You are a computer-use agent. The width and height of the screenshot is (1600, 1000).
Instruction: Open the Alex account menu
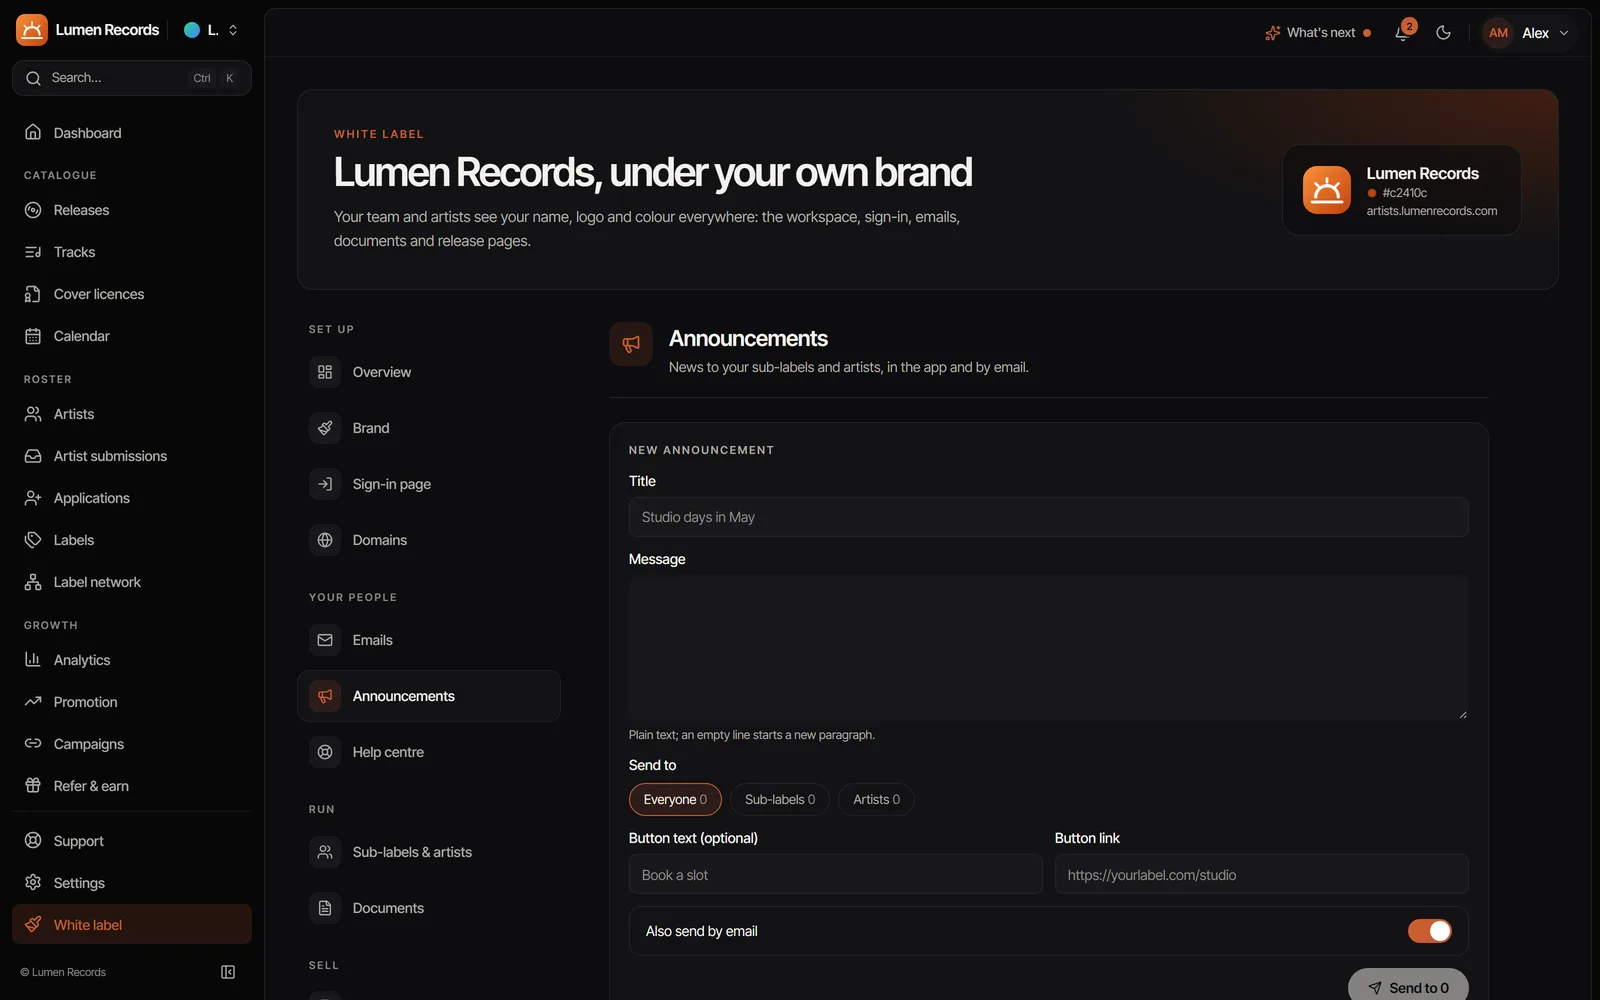(x=1526, y=33)
